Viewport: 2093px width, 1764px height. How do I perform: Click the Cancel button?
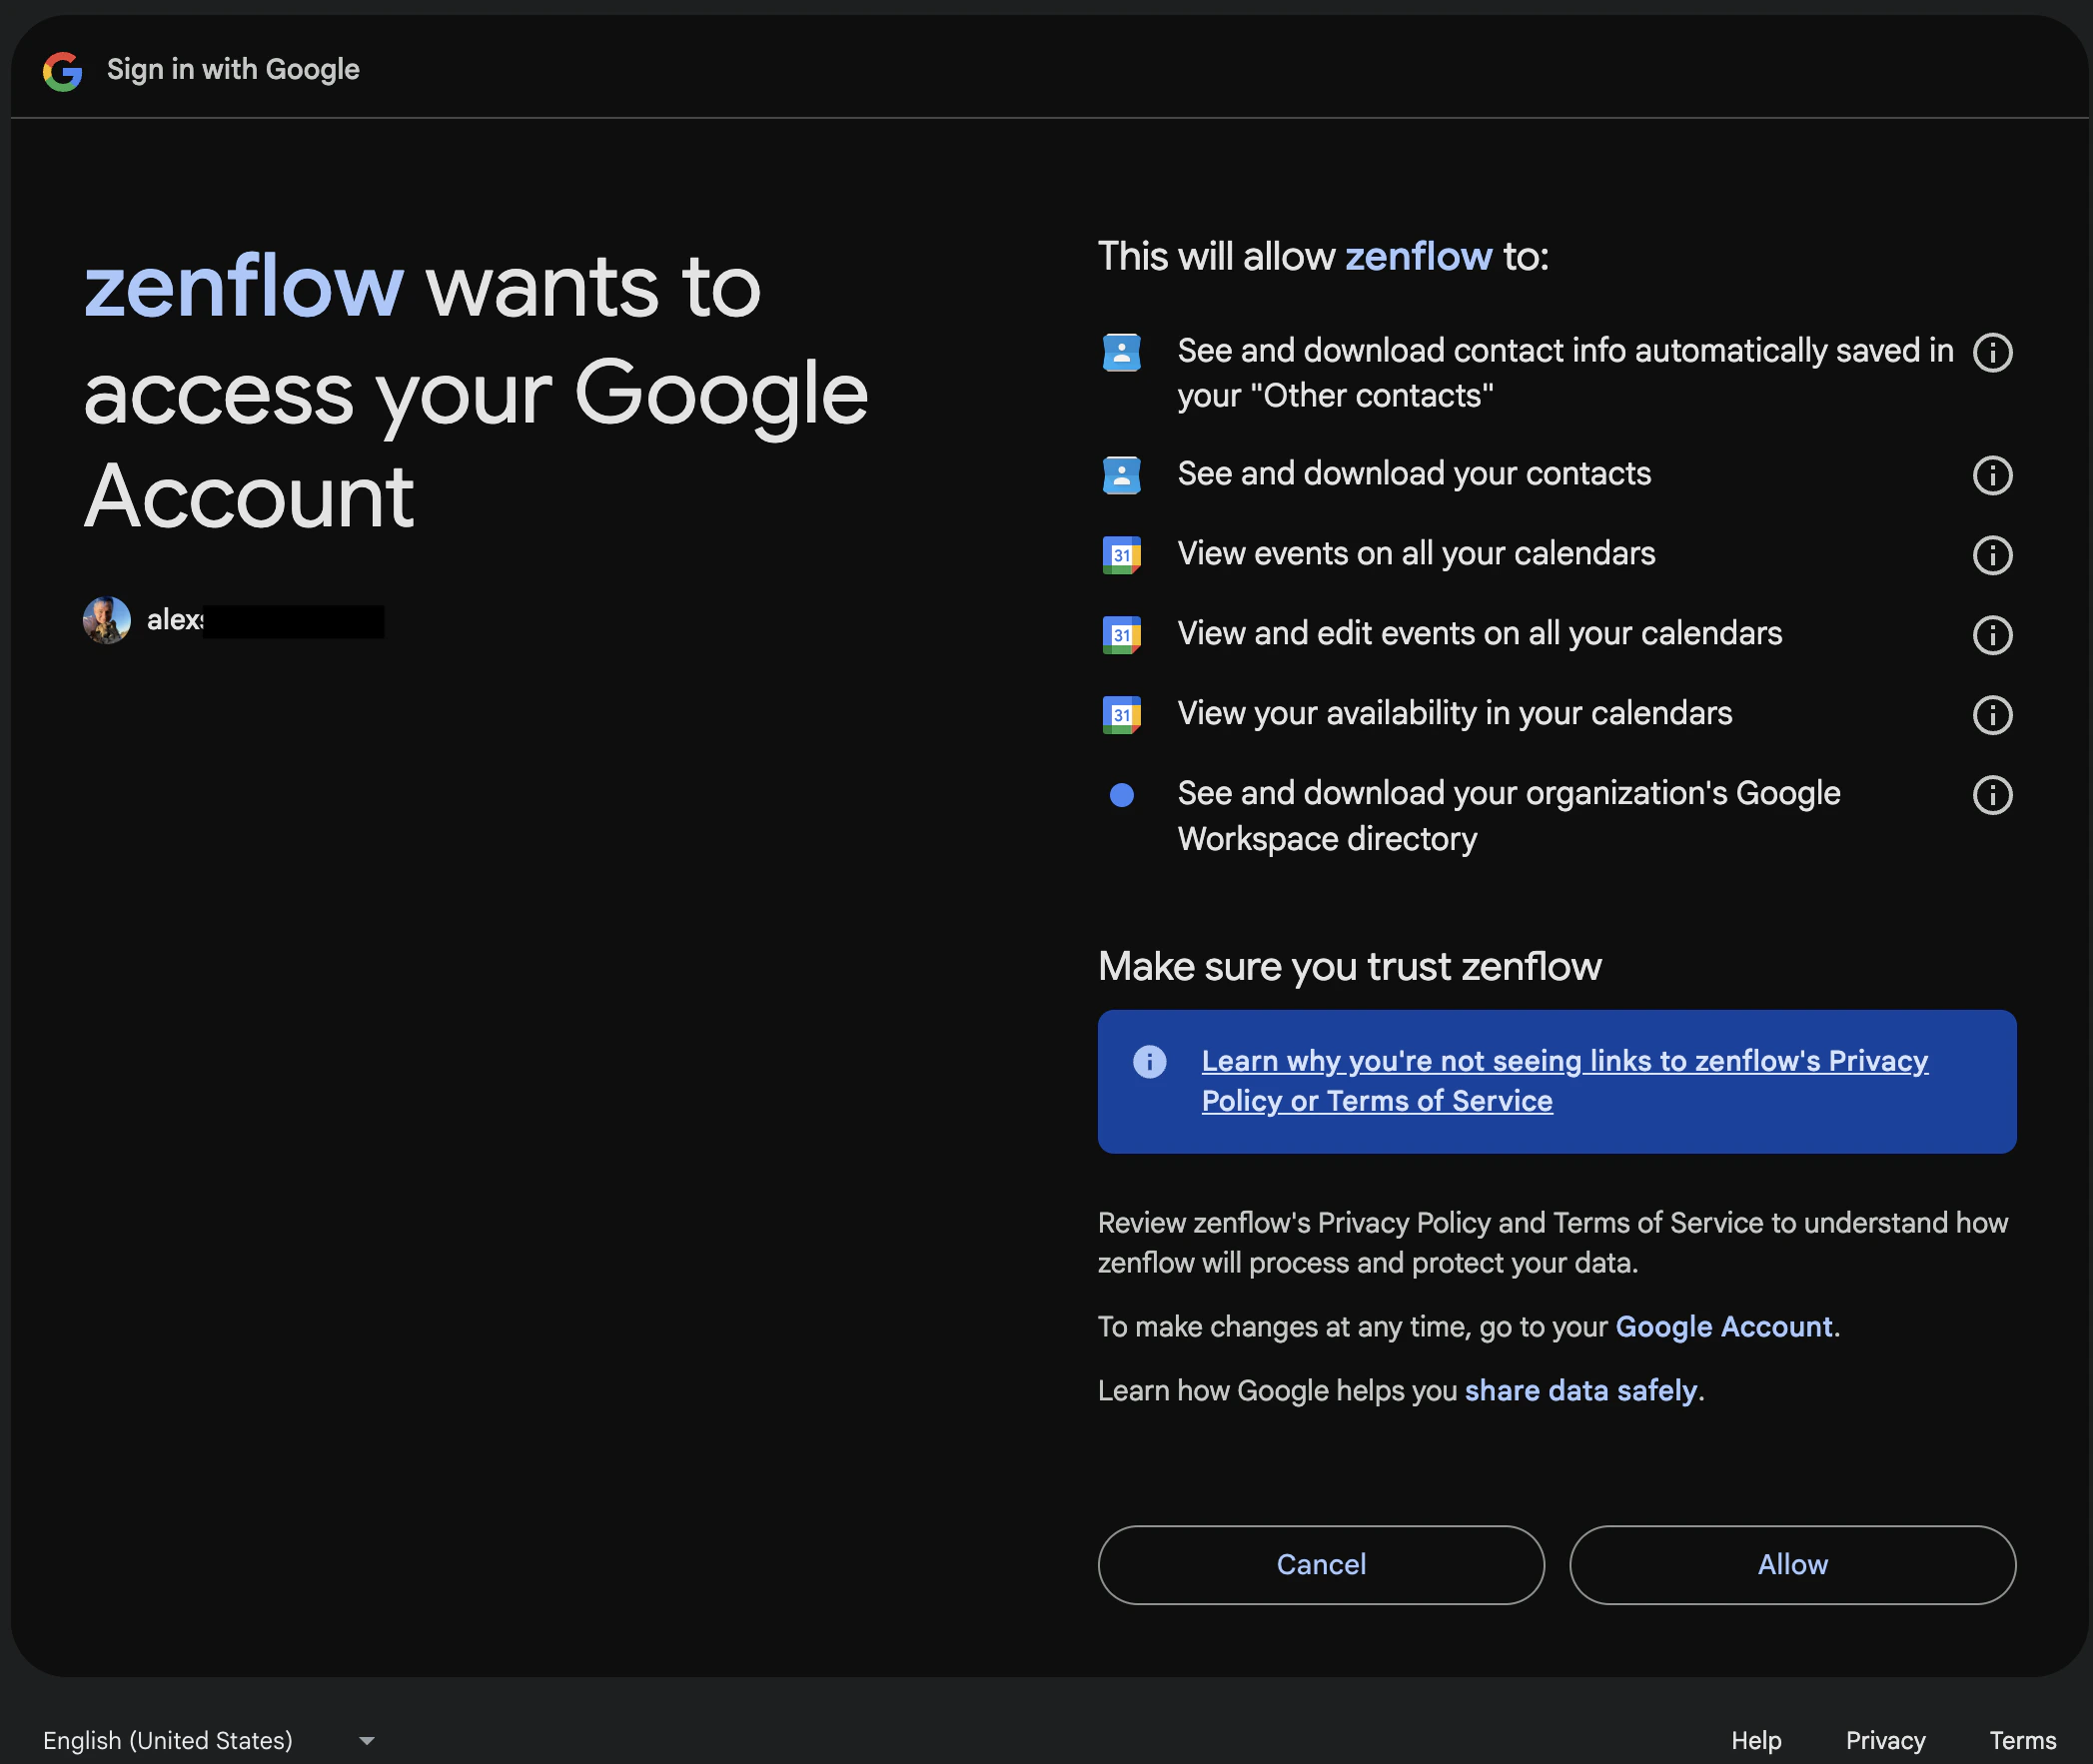[1320, 1565]
